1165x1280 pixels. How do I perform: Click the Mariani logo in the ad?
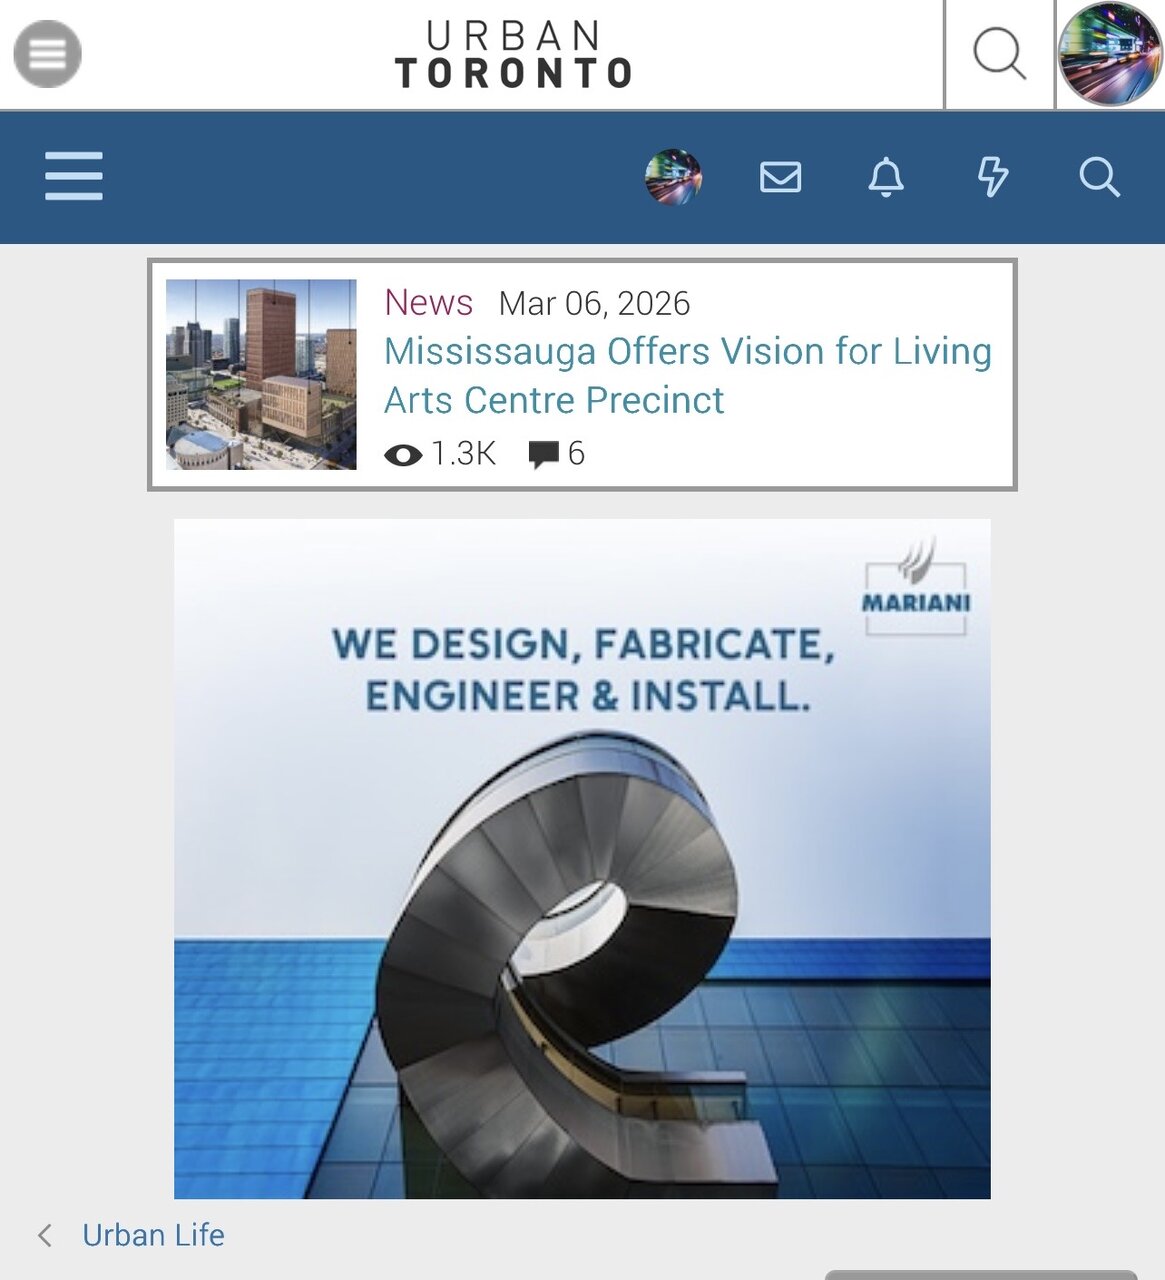pos(915,592)
